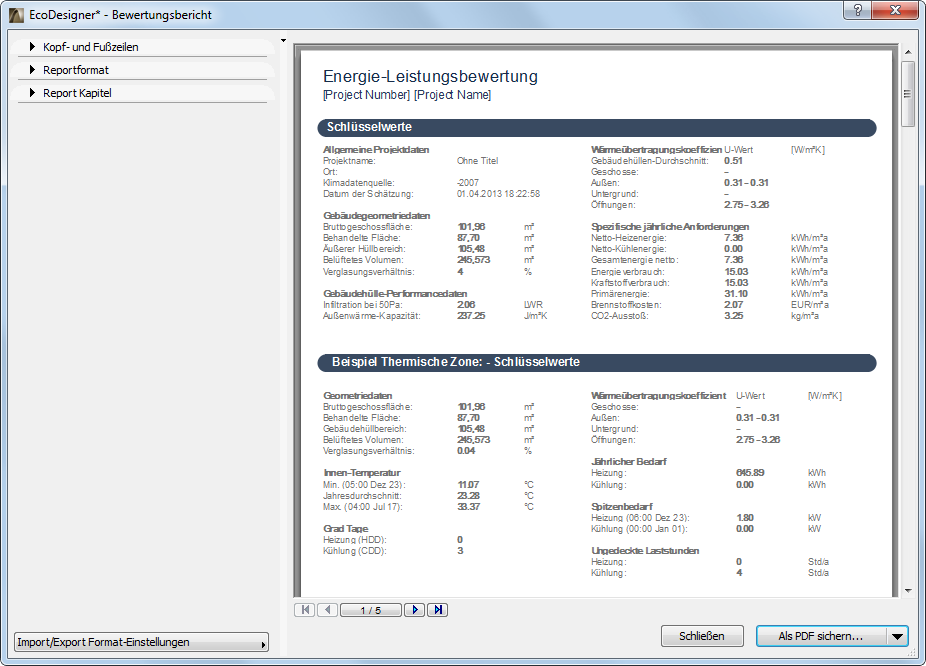Open the Als PDF sichern dropdown arrow

(897, 636)
